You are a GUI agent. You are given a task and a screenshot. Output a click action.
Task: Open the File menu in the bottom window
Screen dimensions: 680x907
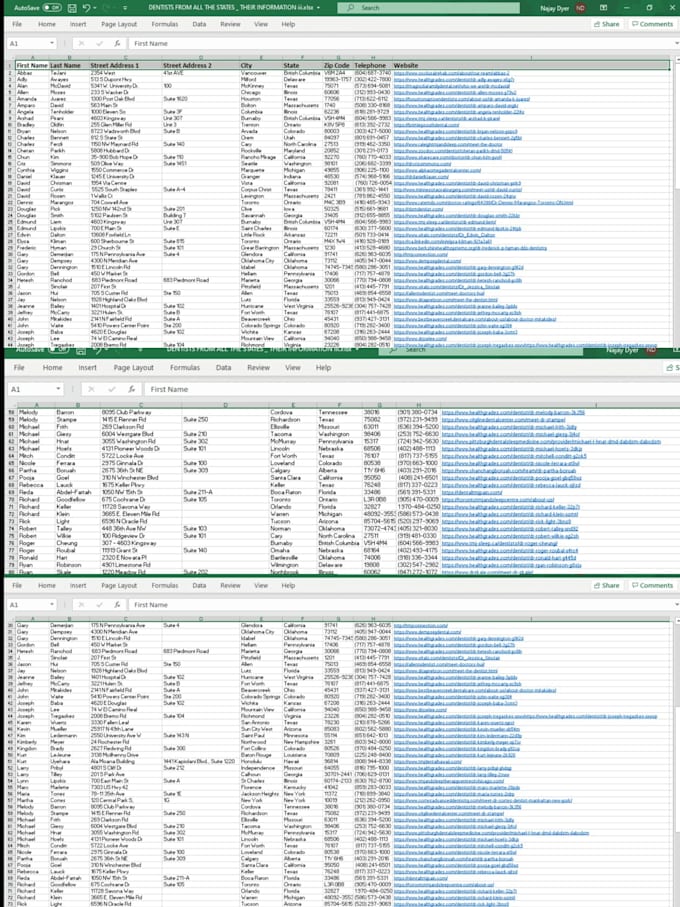[x=17, y=585]
